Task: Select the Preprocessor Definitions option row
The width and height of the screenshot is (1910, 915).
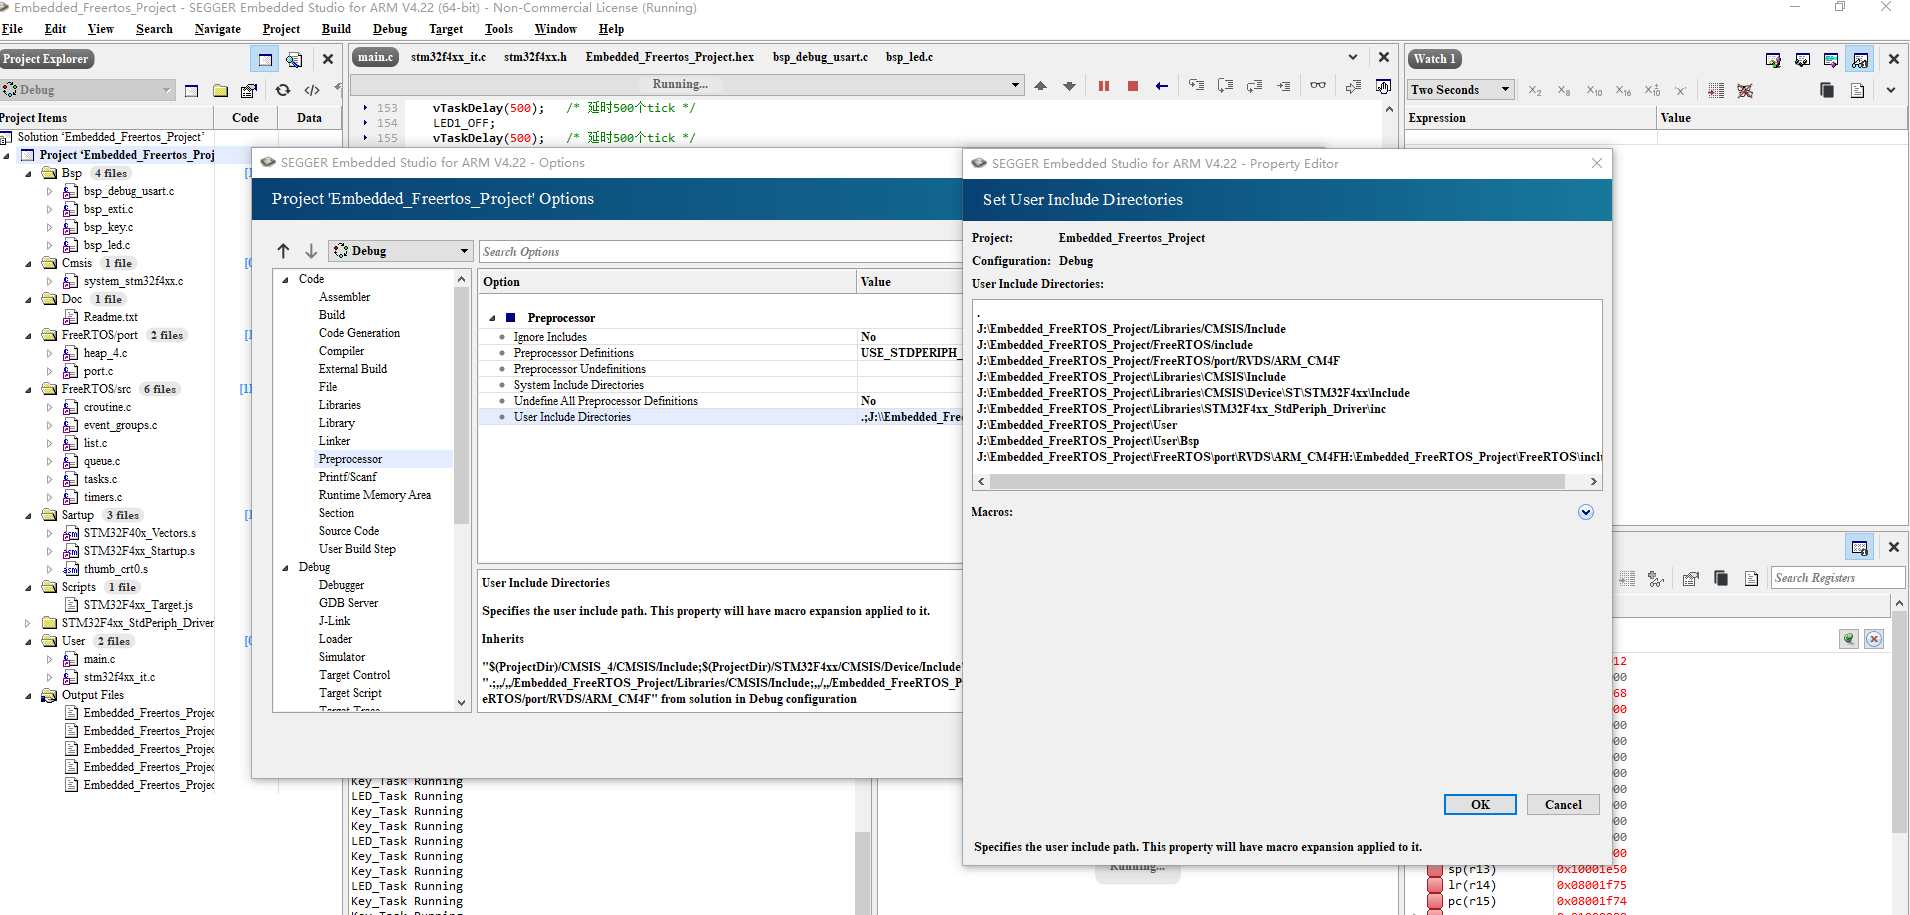Action: (x=720, y=353)
